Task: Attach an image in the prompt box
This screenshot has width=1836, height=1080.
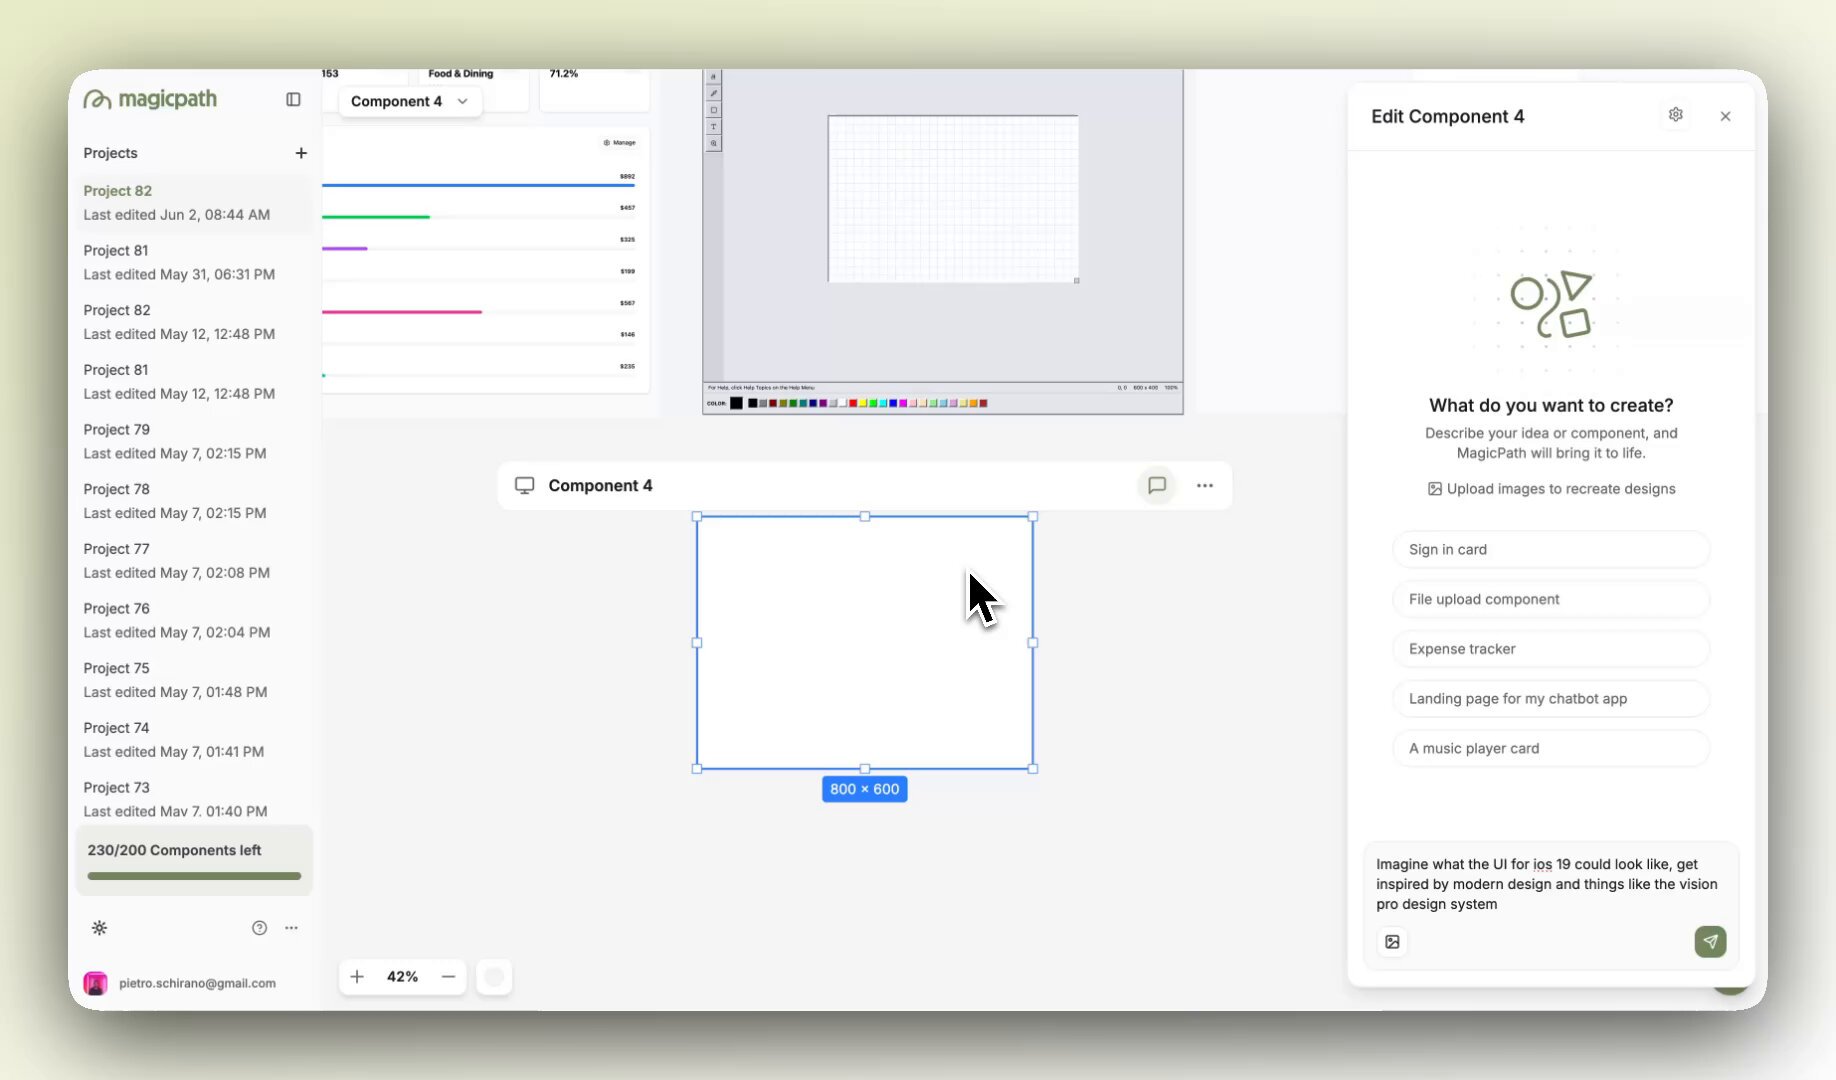Action: point(1392,942)
